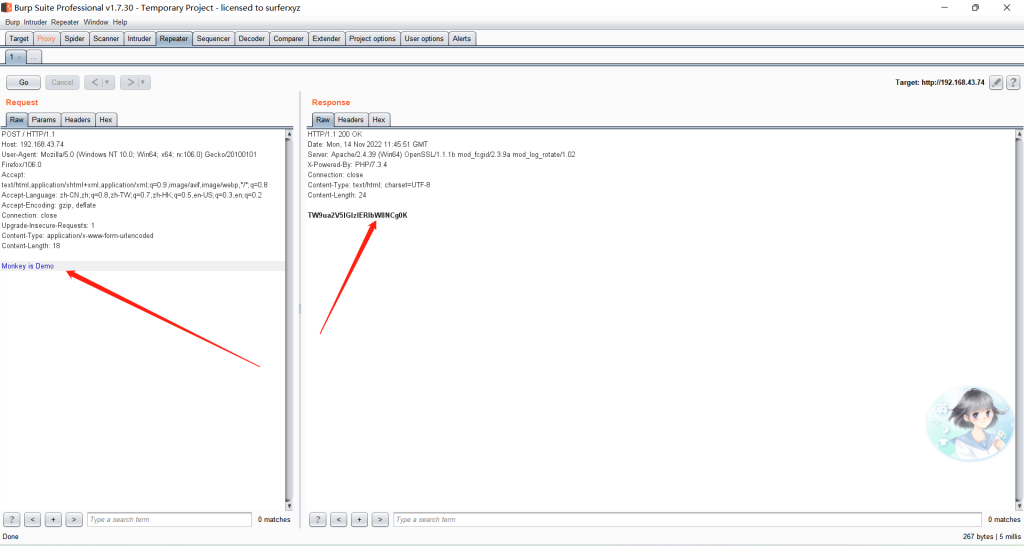Open Repeater help question mark icon
Viewport: 1024px width, 546px height.
coord(1012,82)
